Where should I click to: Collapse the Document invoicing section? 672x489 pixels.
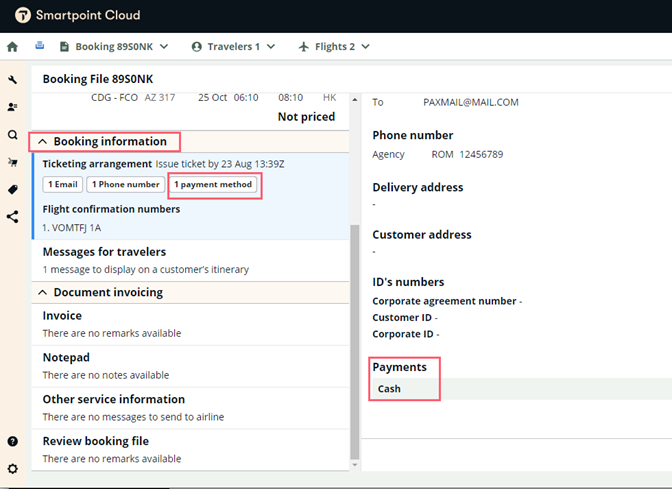tap(42, 292)
